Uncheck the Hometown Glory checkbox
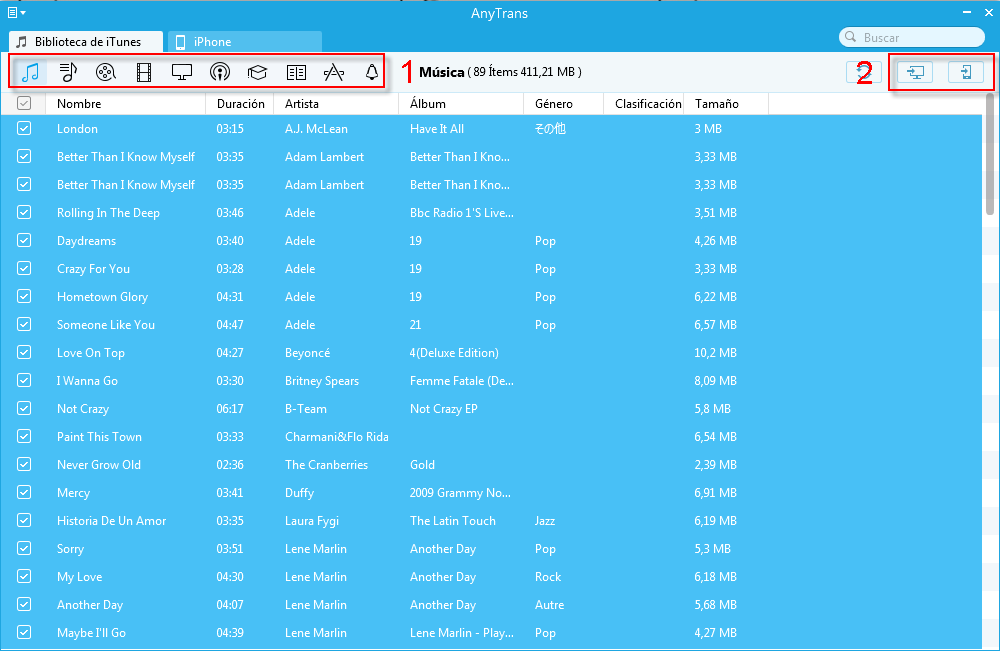This screenshot has width=1000, height=651. tap(24, 296)
